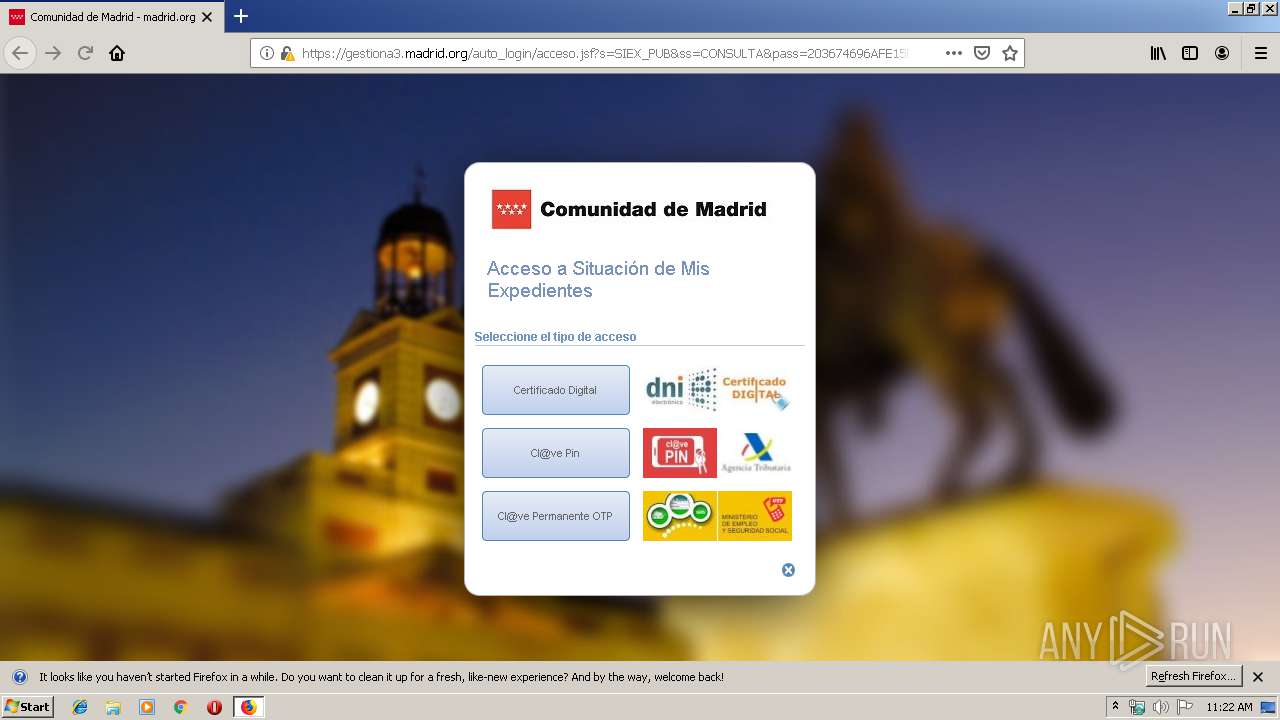Screen dimensions: 1280x720
Task: Close the access dialog with X icon
Action: click(788, 570)
